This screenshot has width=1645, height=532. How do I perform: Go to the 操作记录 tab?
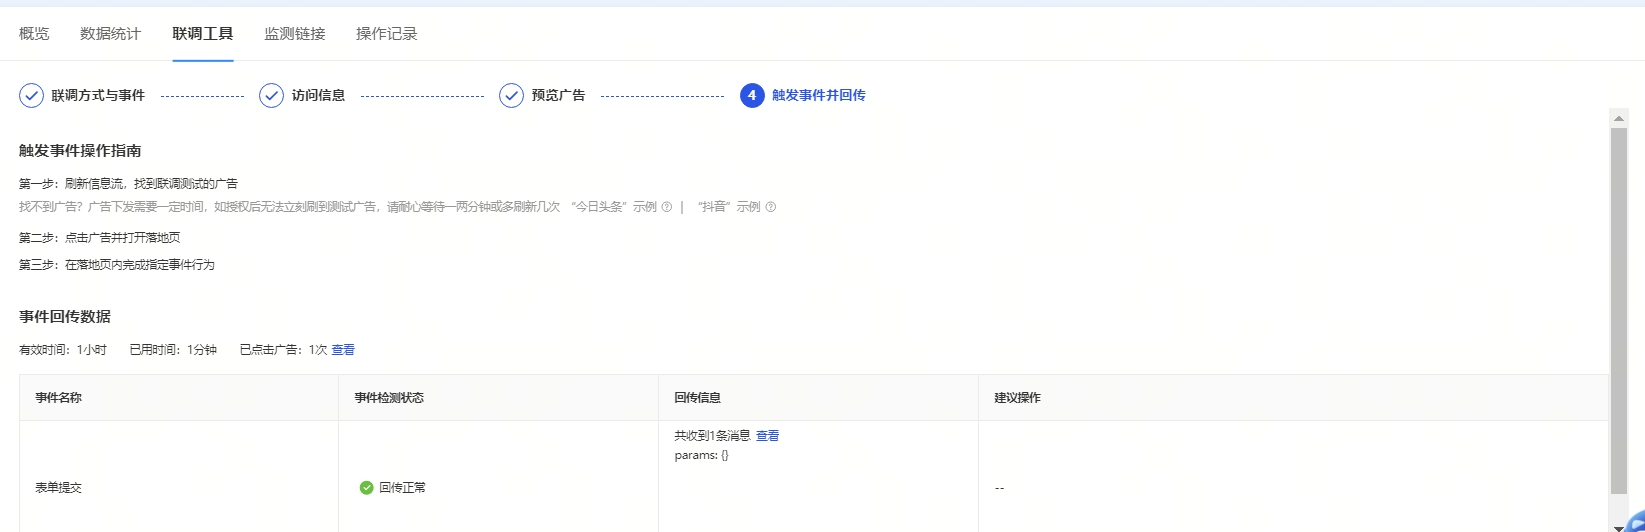[386, 34]
